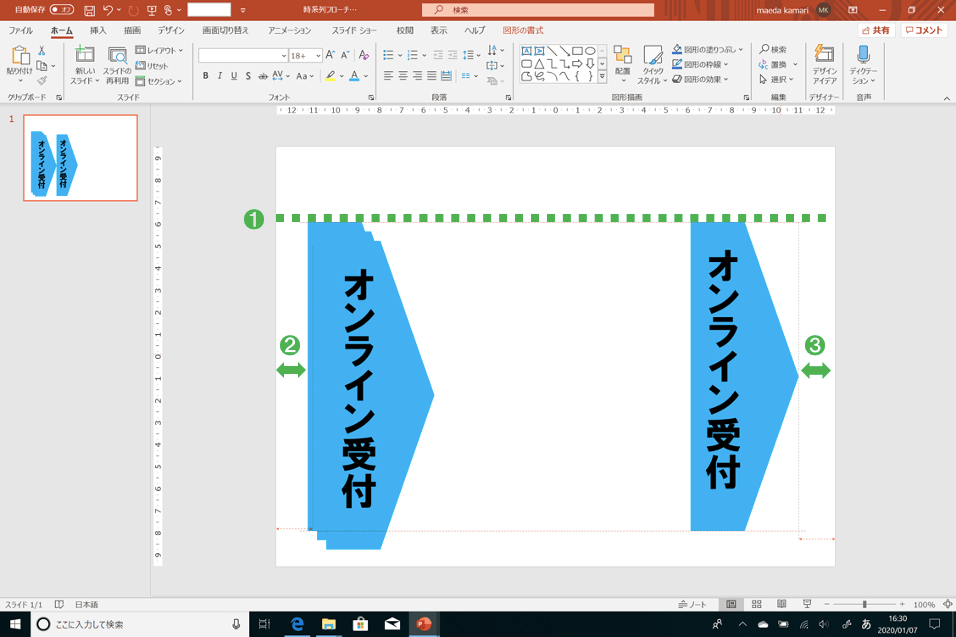Open the スライドの再利用 reuse slides tool
The height and width of the screenshot is (637, 956).
(117, 65)
